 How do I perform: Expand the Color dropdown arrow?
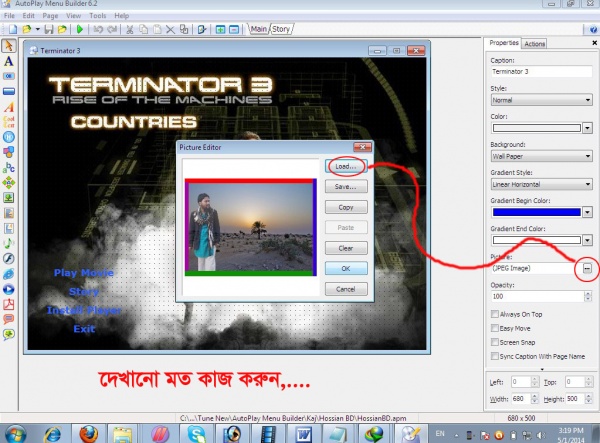click(x=587, y=128)
